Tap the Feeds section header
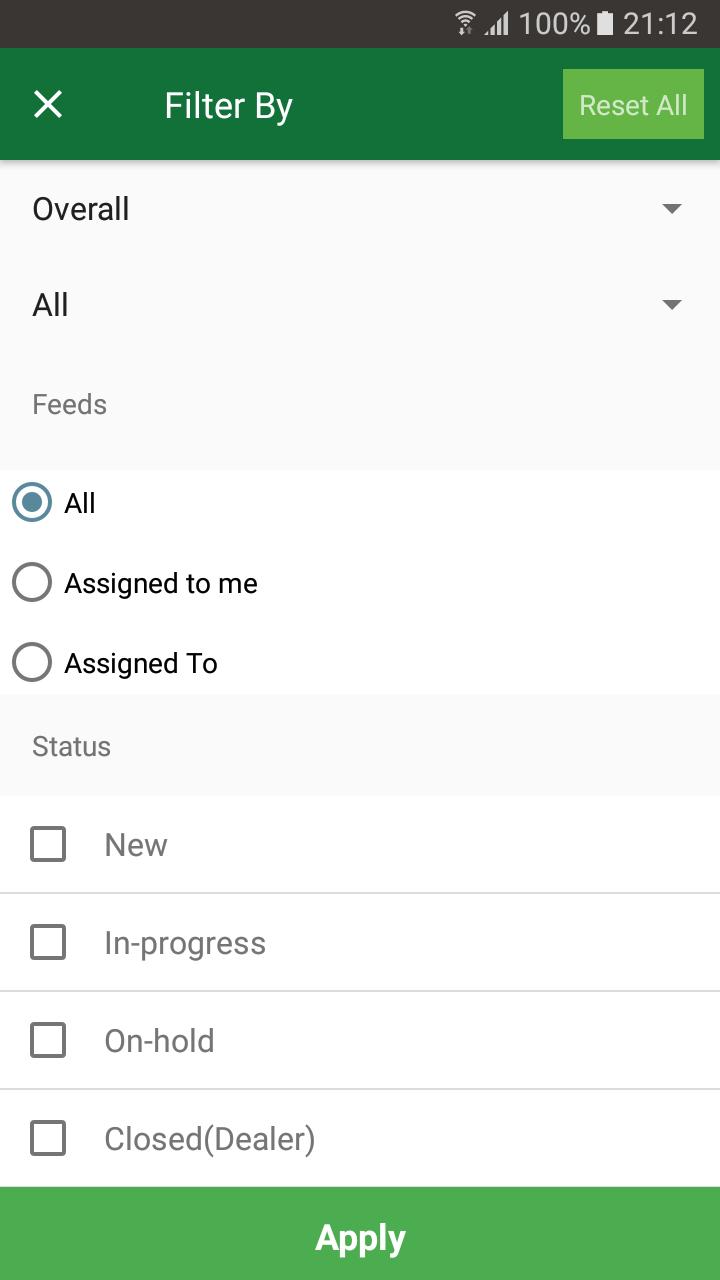Screen dimensions: 720x1280 69,404
